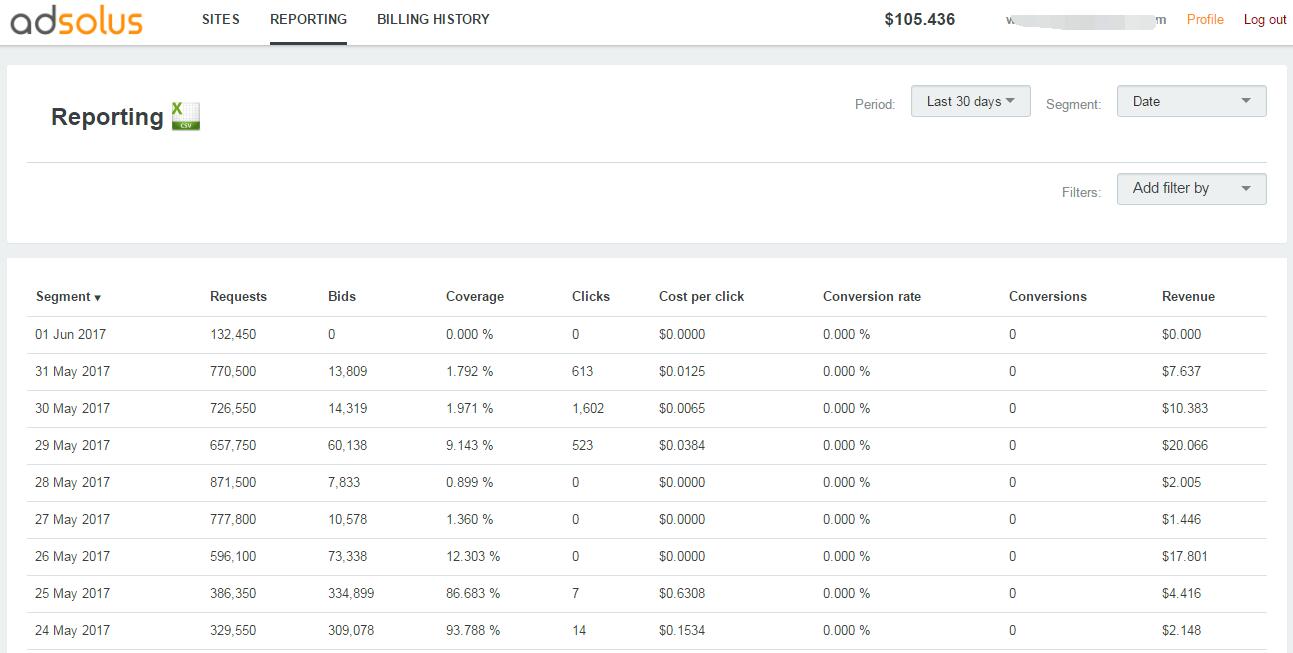Click the Bids column header

(342, 297)
